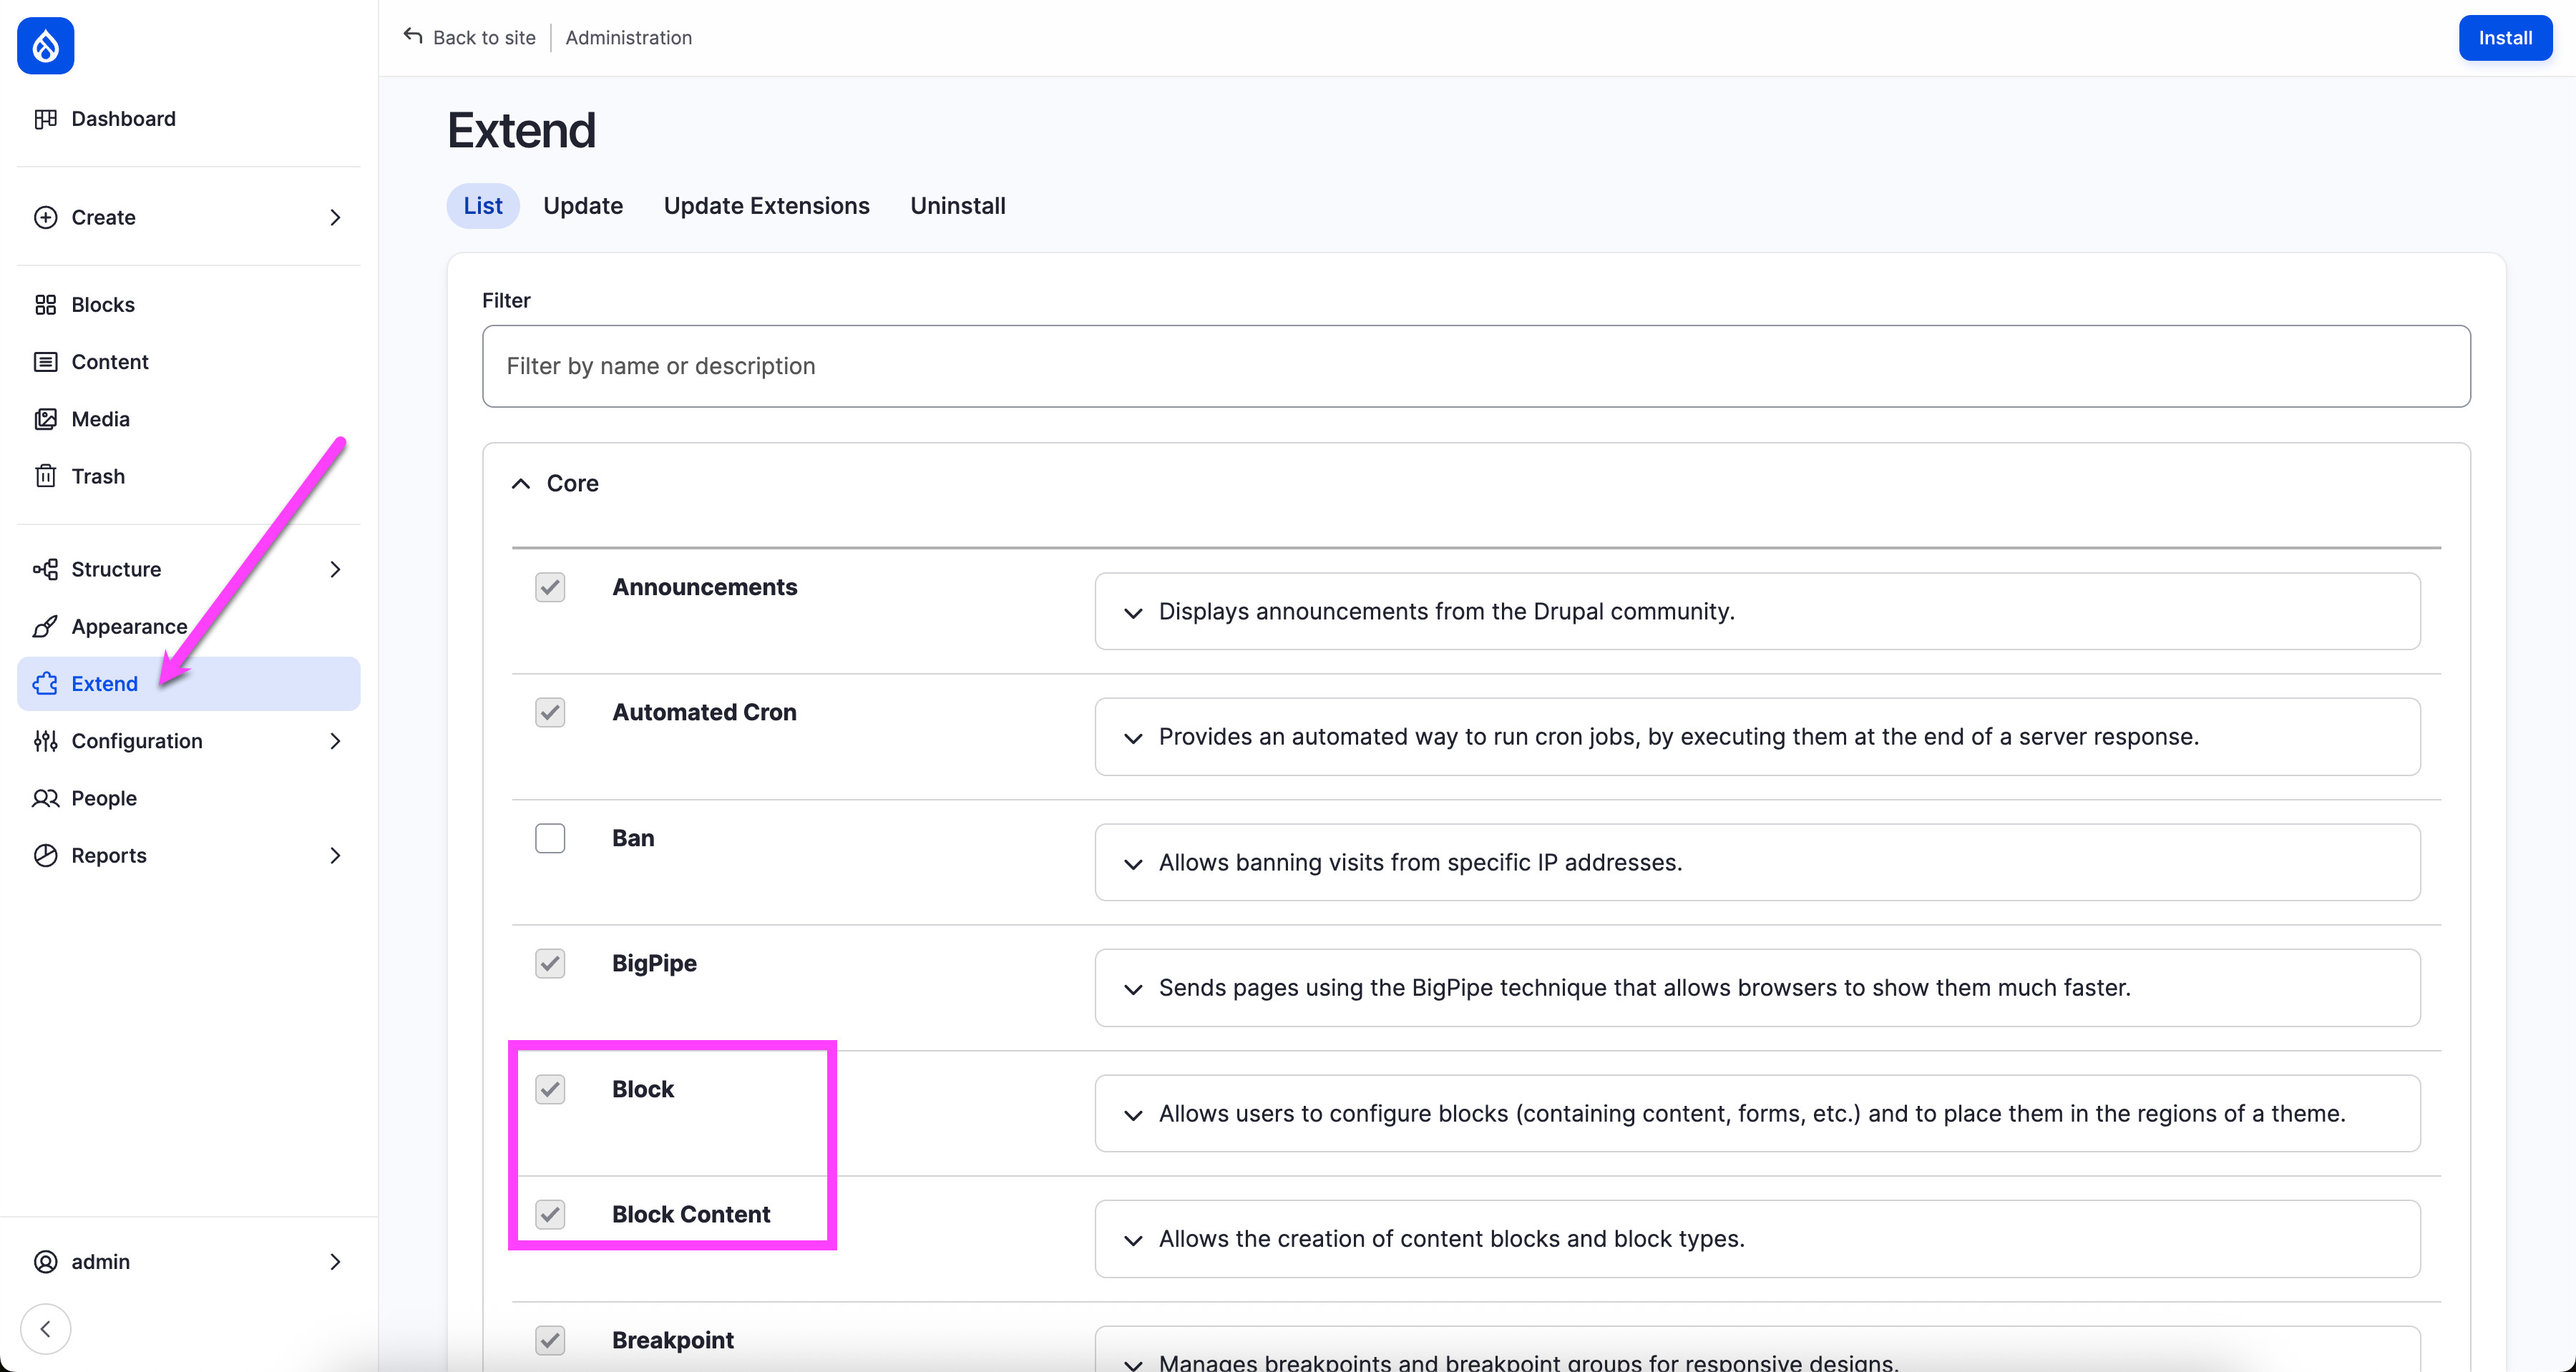Click the Drupal logo icon
This screenshot has height=1372, width=2576.
click(45, 45)
